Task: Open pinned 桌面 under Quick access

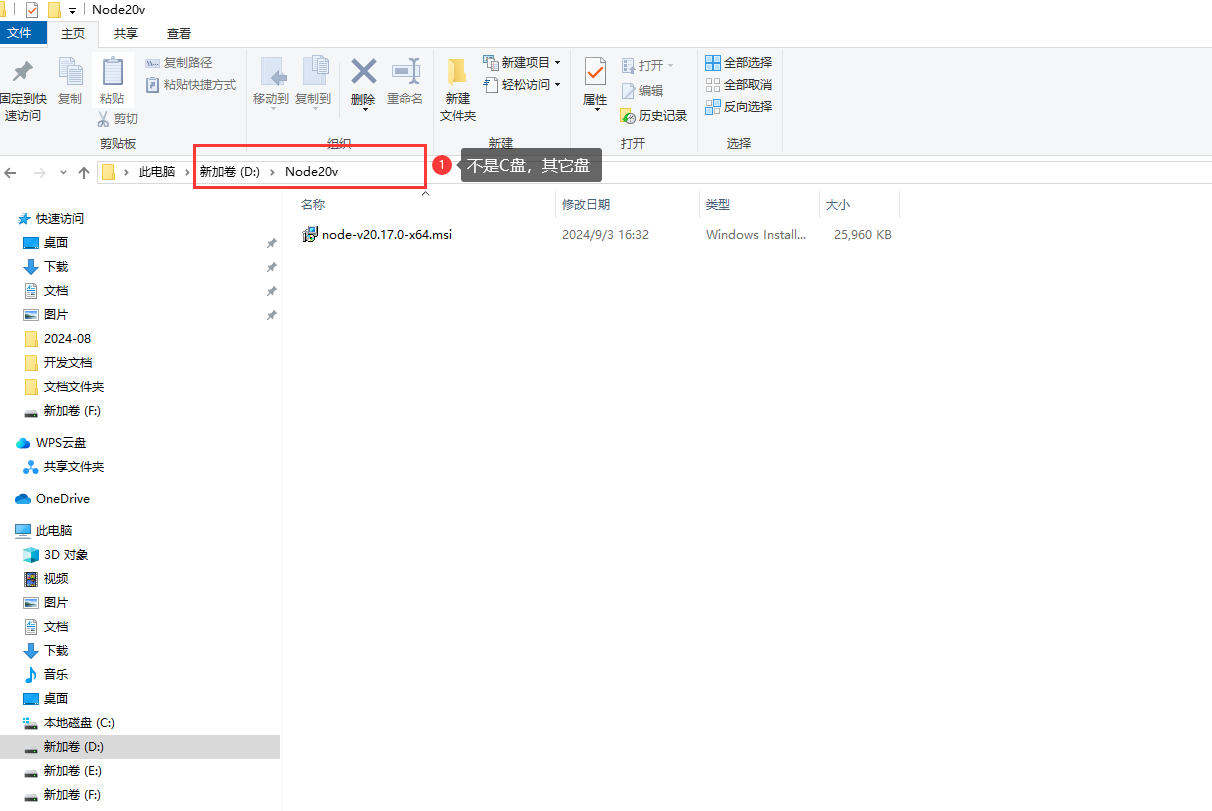Action: coord(56,243)
